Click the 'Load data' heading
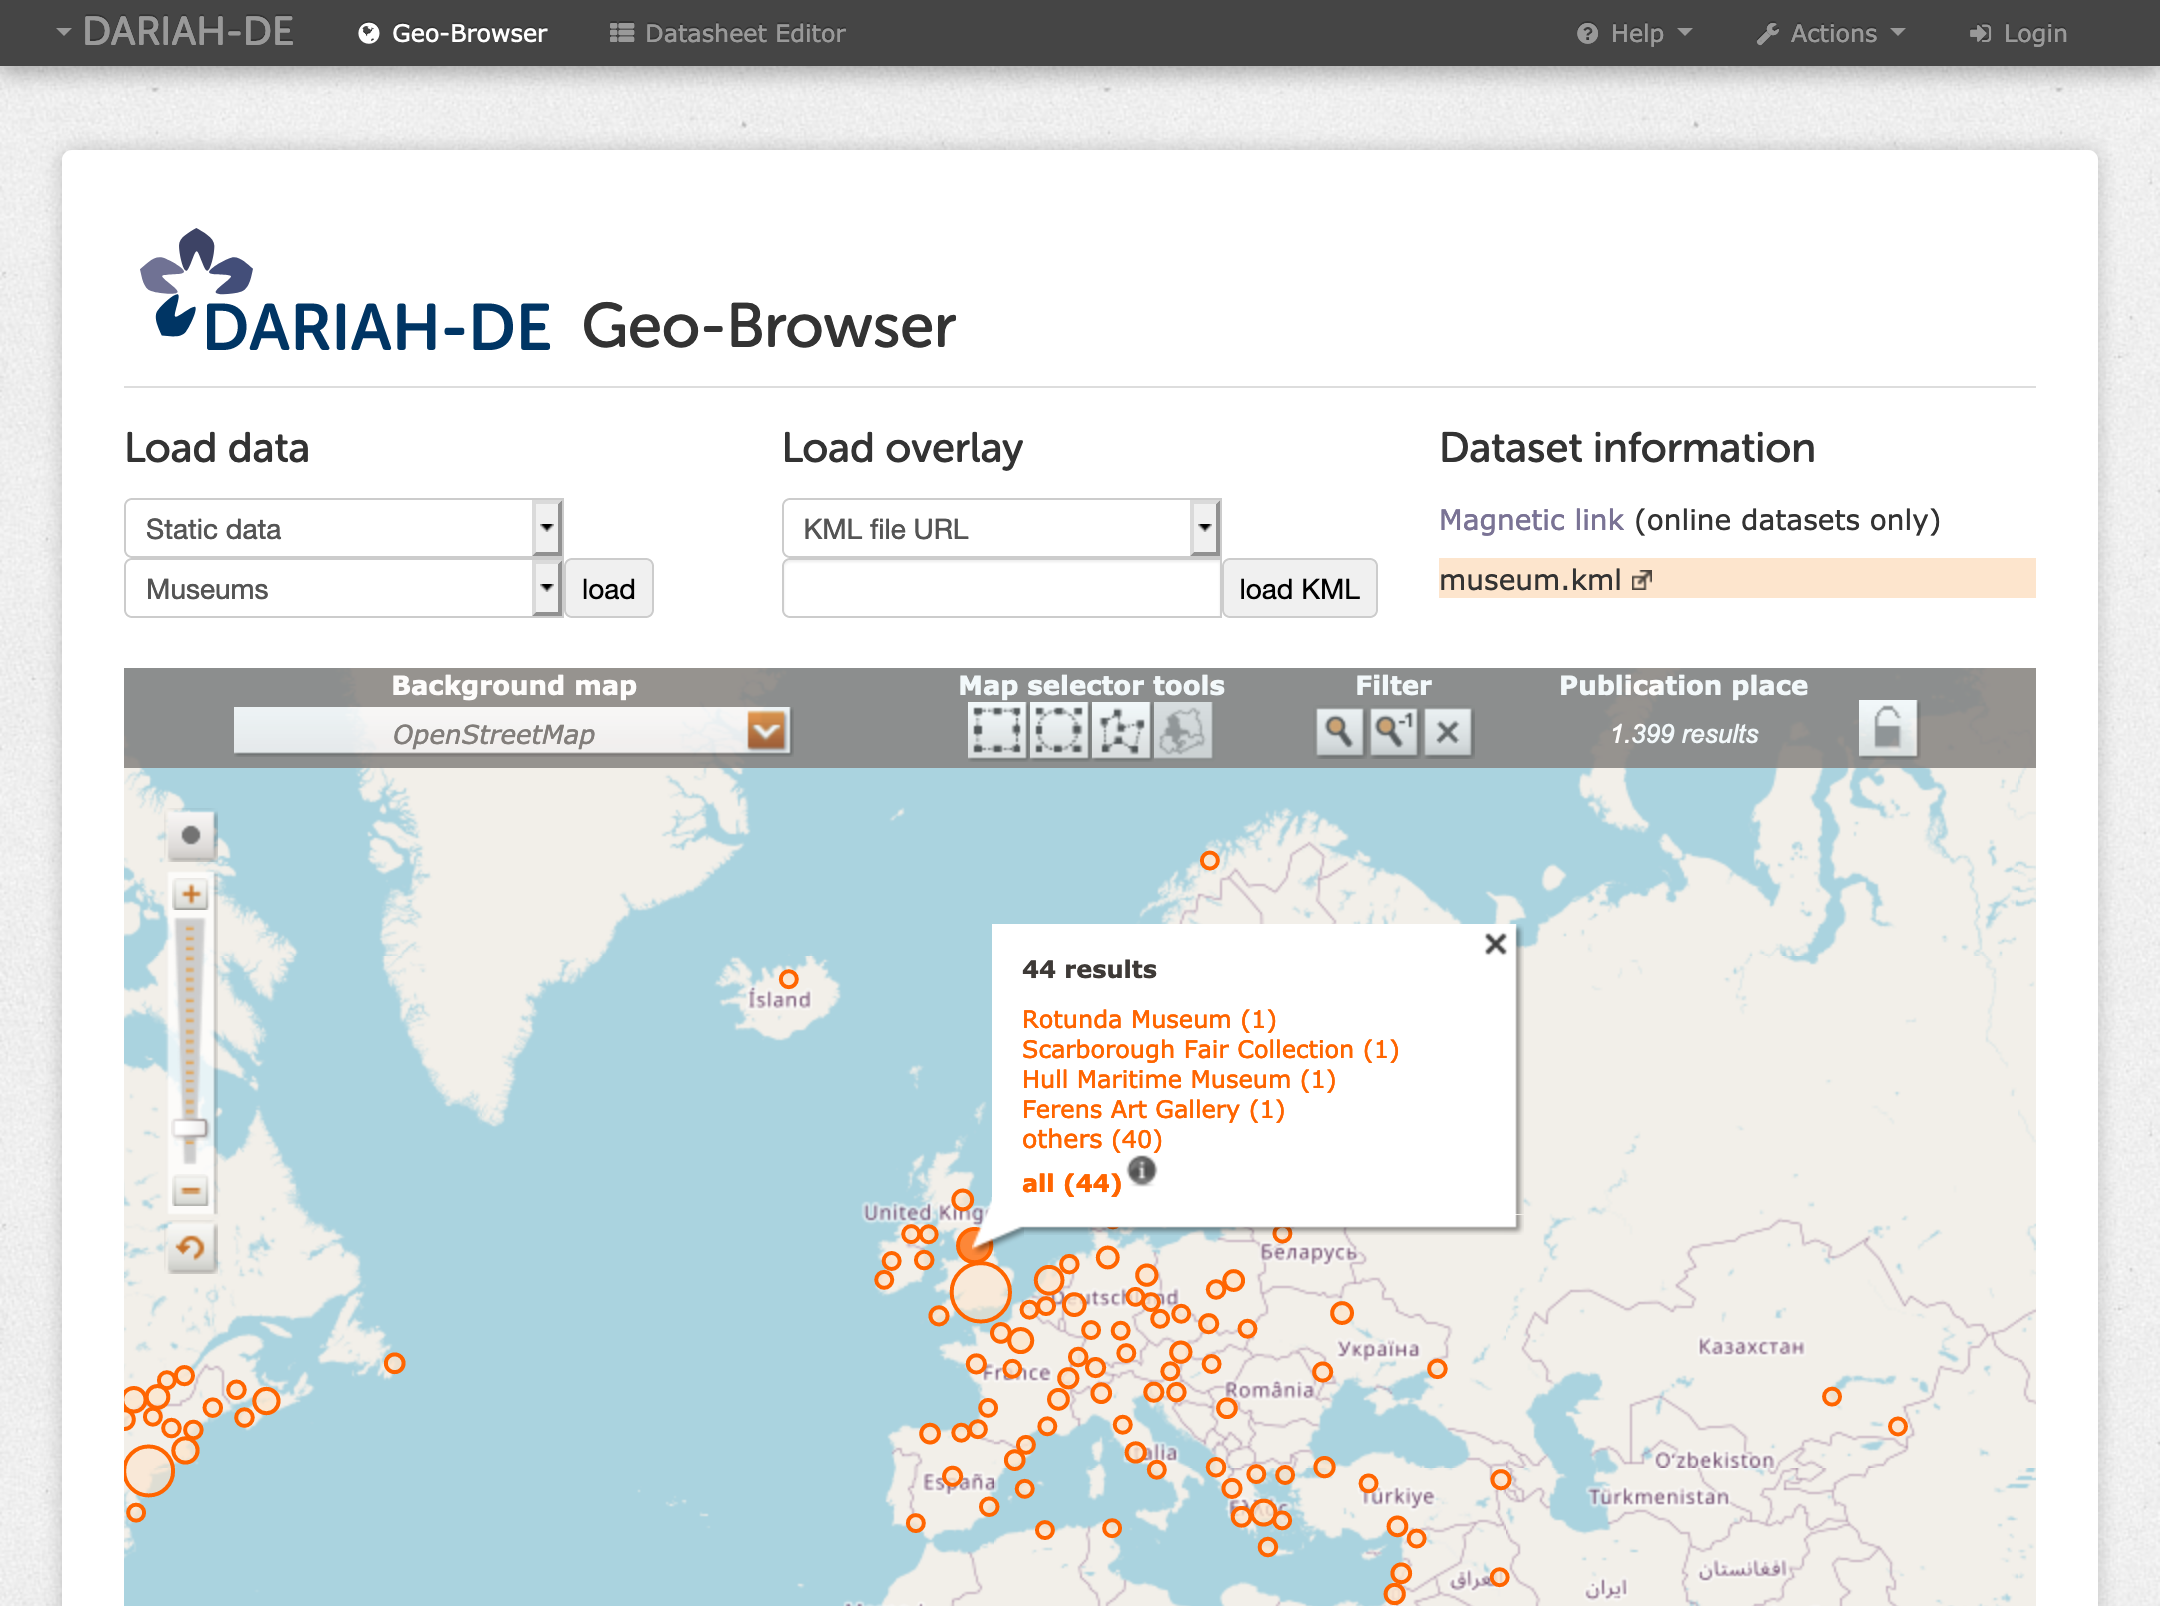Viewport: 2160px width, 1606px height. [x=217, y=448]
